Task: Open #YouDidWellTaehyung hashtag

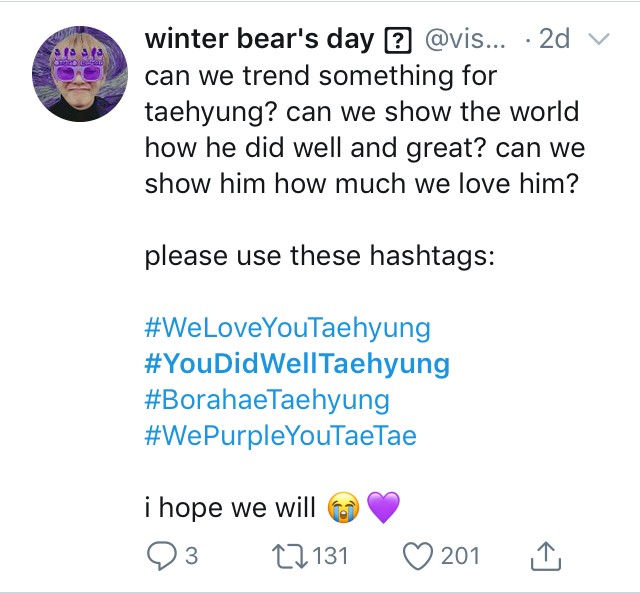Action: pos(297,364)
